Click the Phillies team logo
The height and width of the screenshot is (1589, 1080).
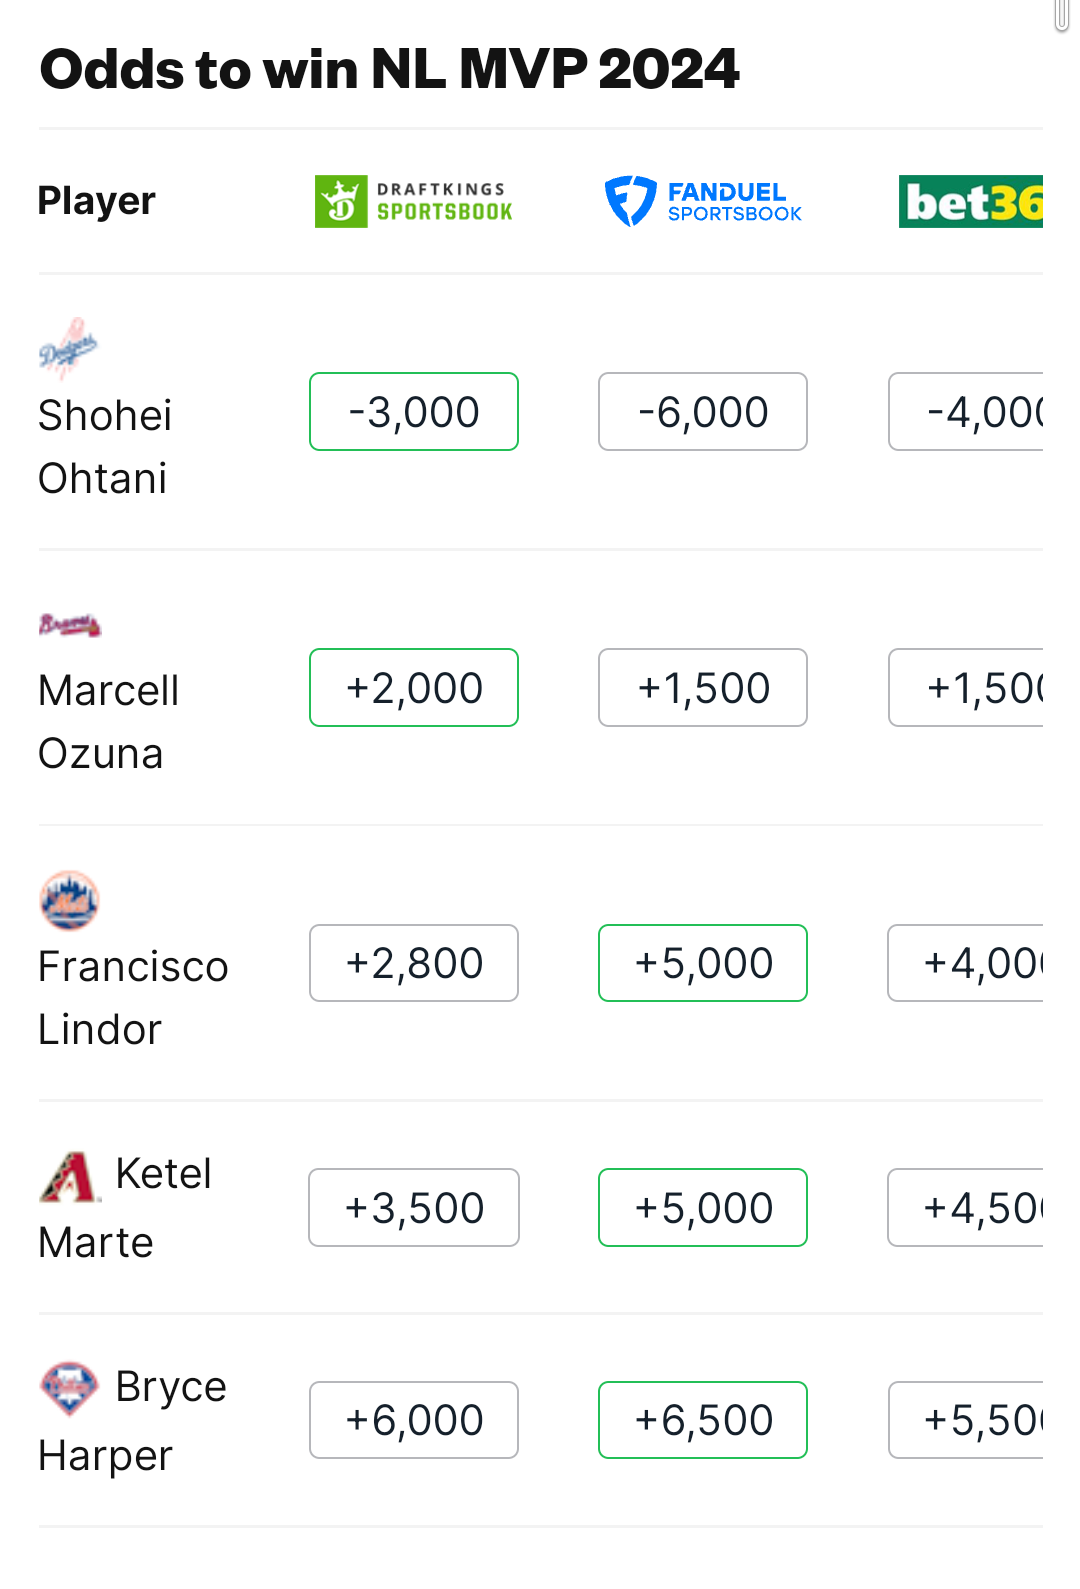pos(69,1389)
